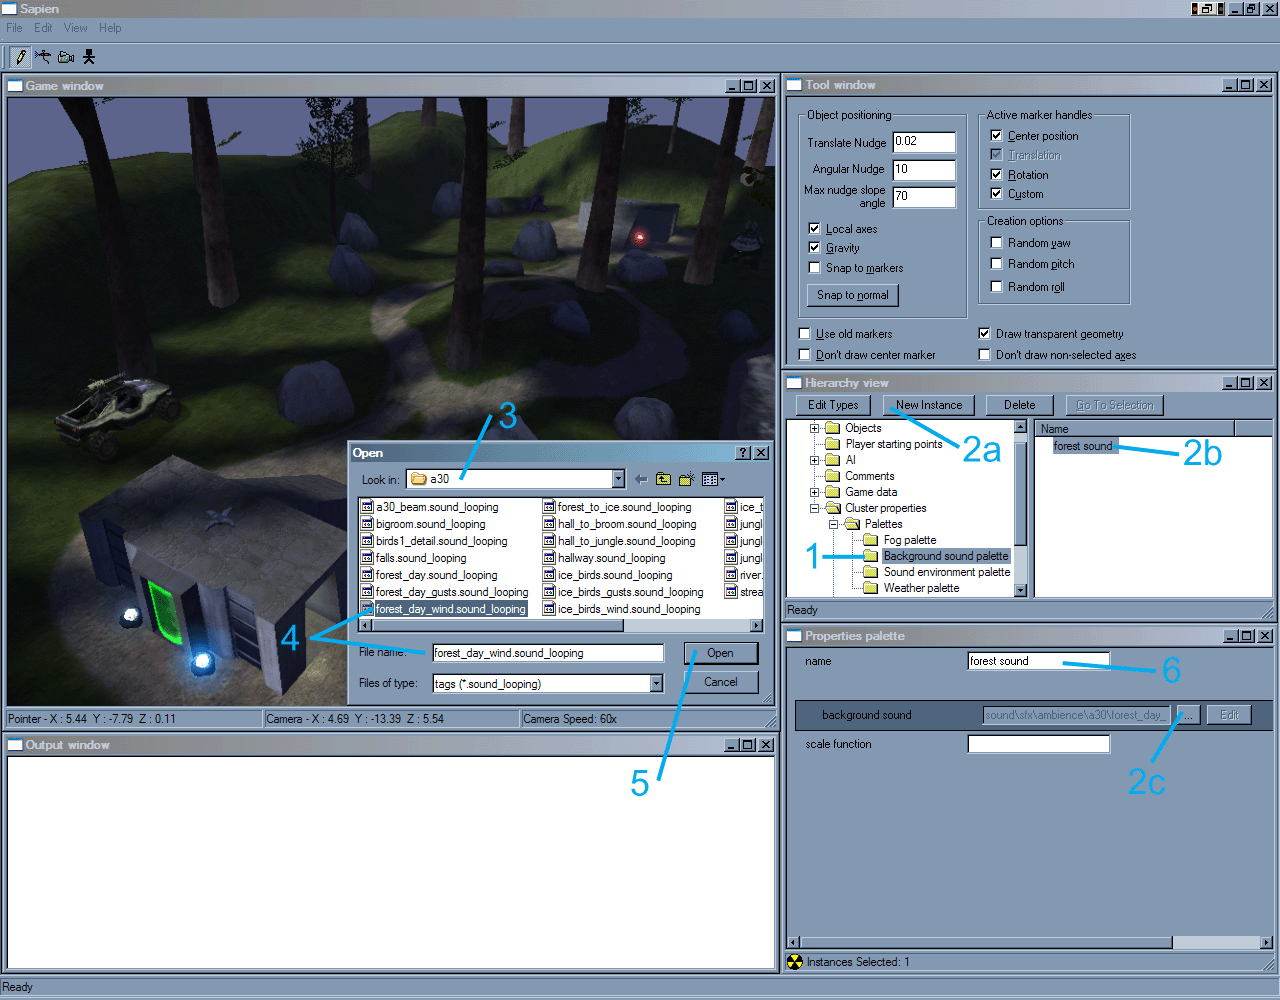The width and height of the screenshot is (1280, 1000).
Task: Select the camera tool in toolbar
Action: (x=66, y=57)
